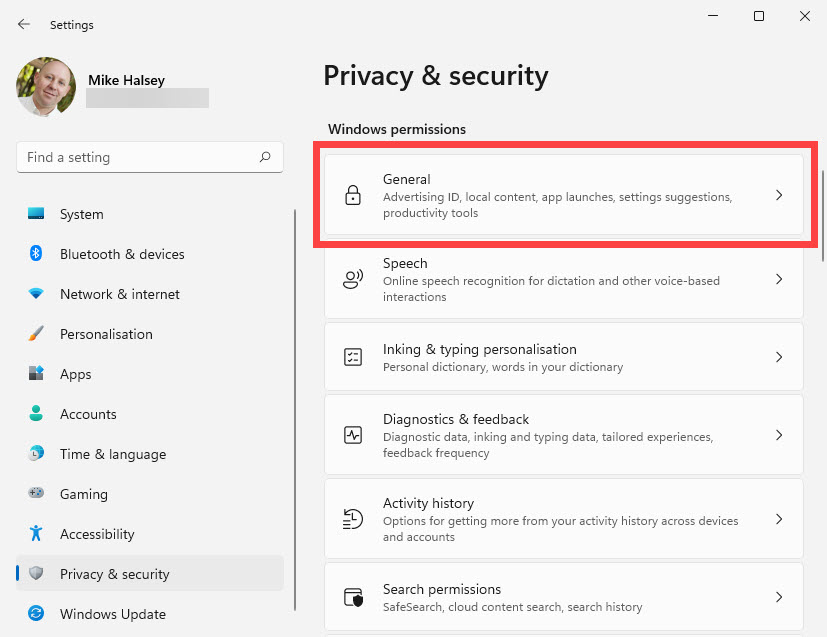Open Inking & typing personalisation title
The height and width of the screenshot is (637, 827).
[x=479, y=349]
